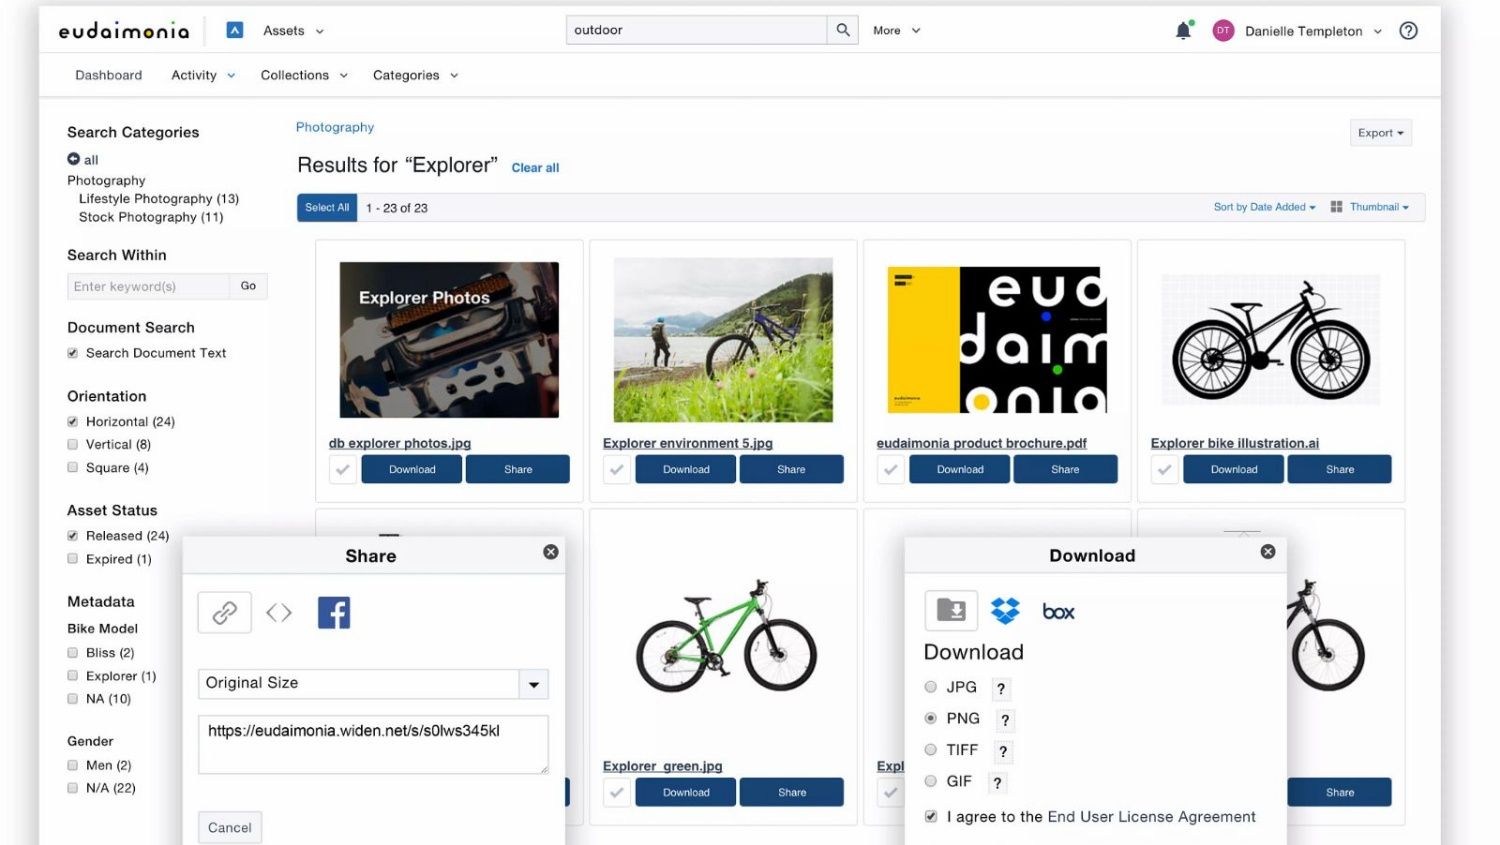Check the Bliss bike model filter
Viewport: 1500px width, 845px height.
72,653
